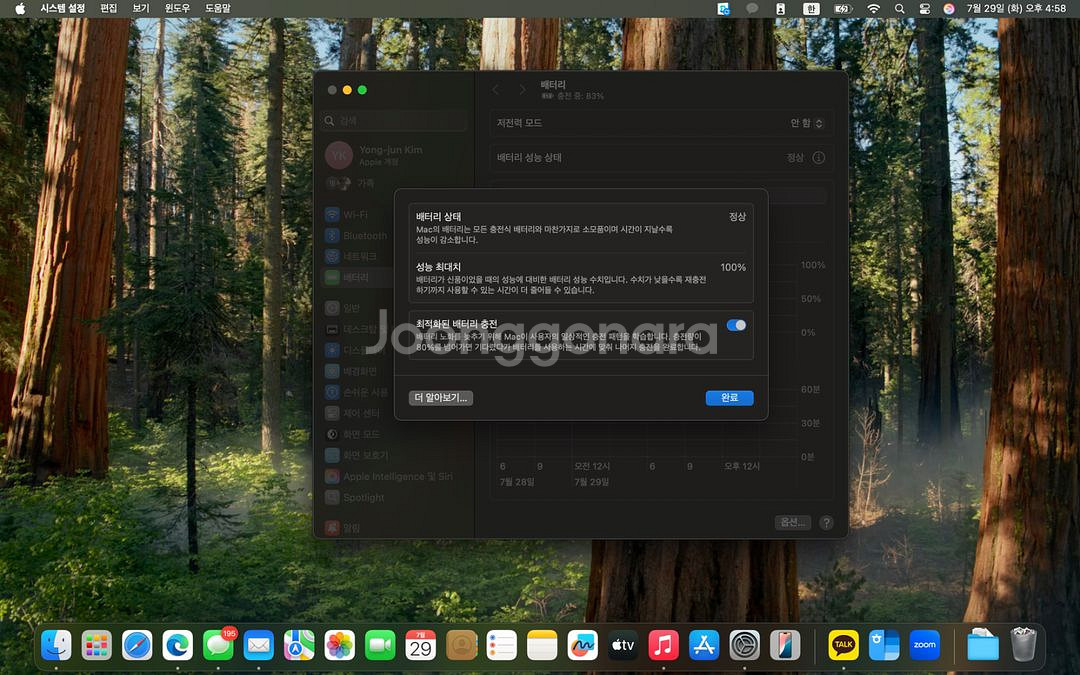
Task: Open Maps from the Dock
Action: pyautogui.click(x=299, y=645)
